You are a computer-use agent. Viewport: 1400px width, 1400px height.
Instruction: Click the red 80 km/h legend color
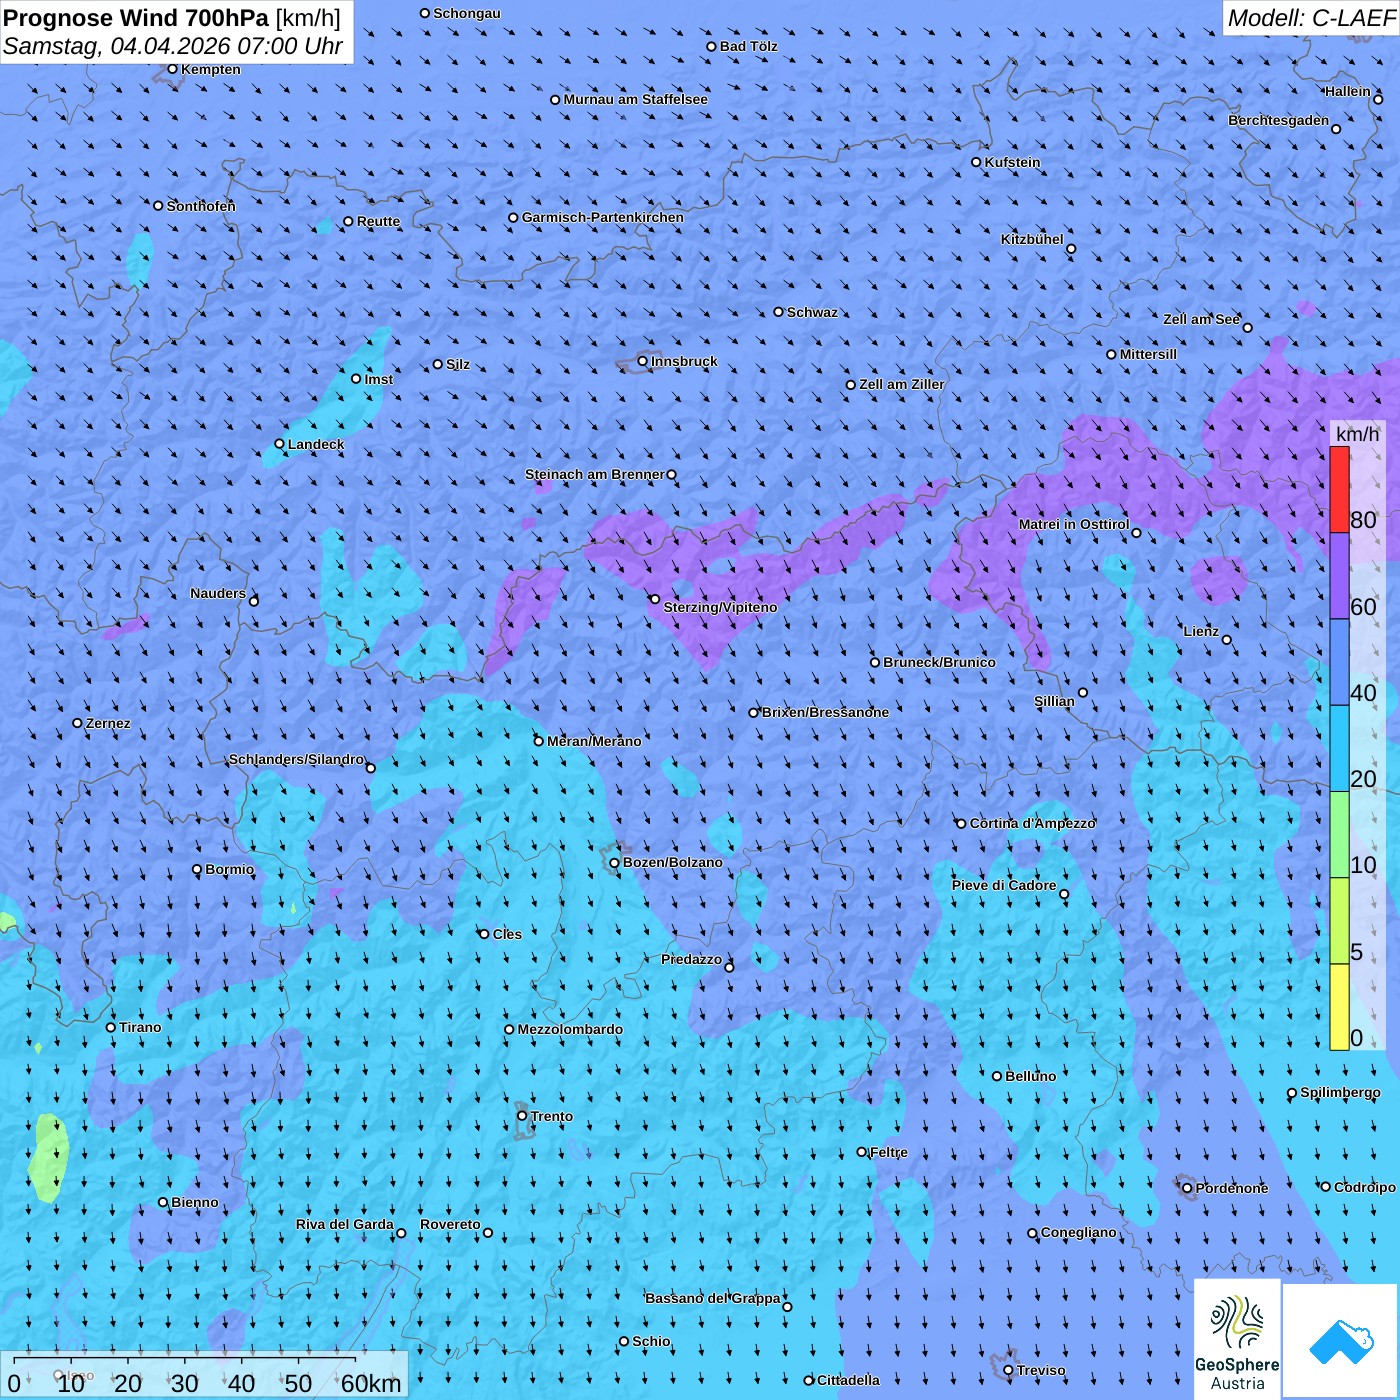coord(1339,489)
